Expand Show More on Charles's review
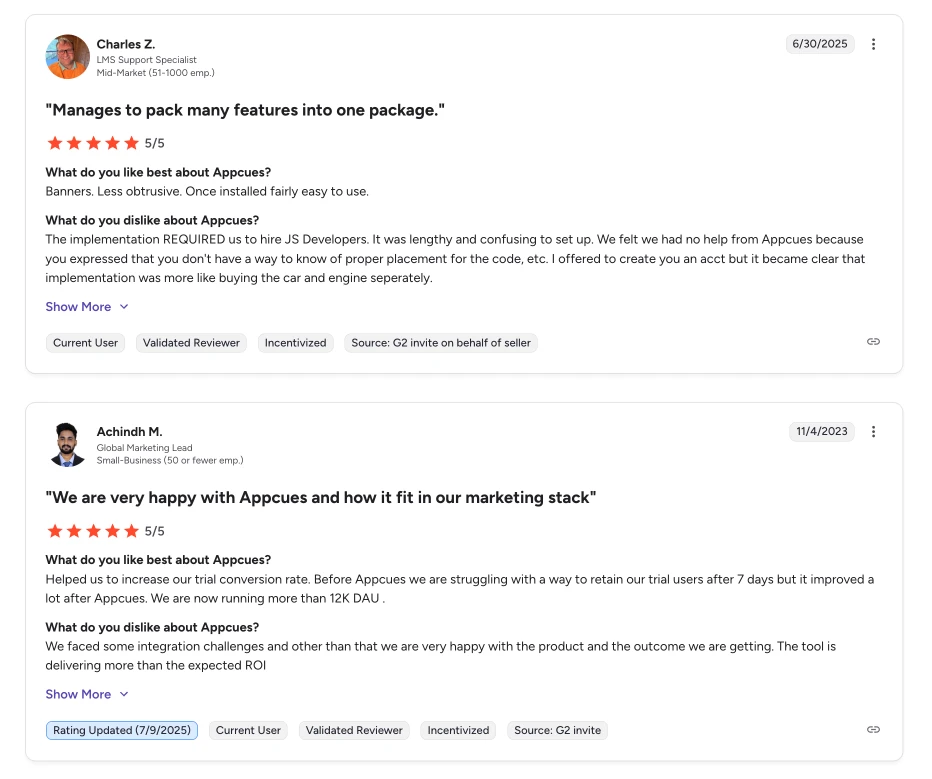 click(x=77, y=306)
